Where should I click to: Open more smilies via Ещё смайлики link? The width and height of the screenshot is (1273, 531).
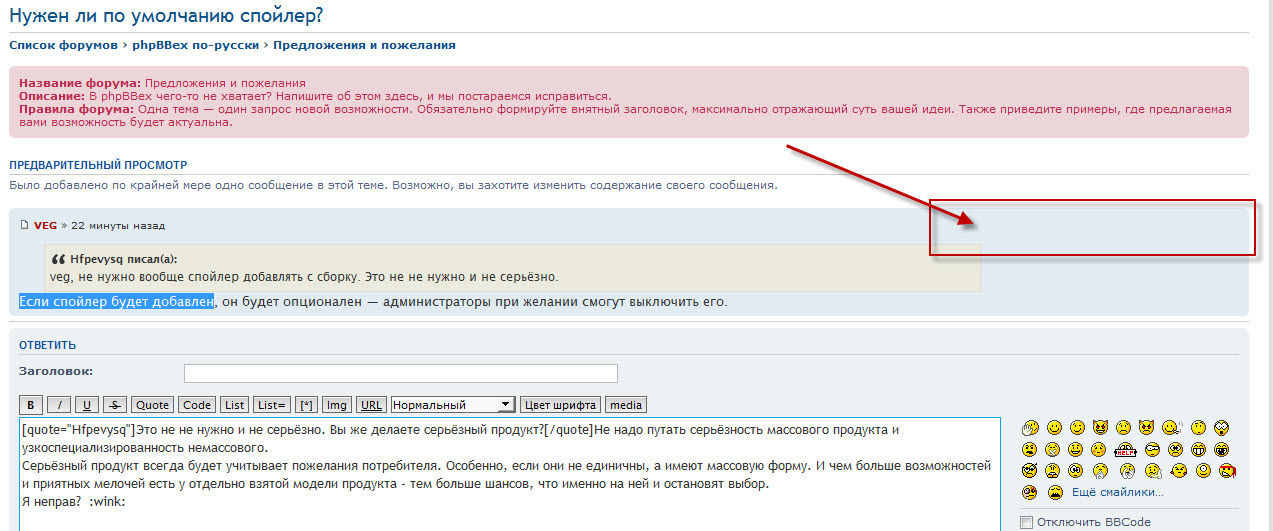(x=1117, y=492)
